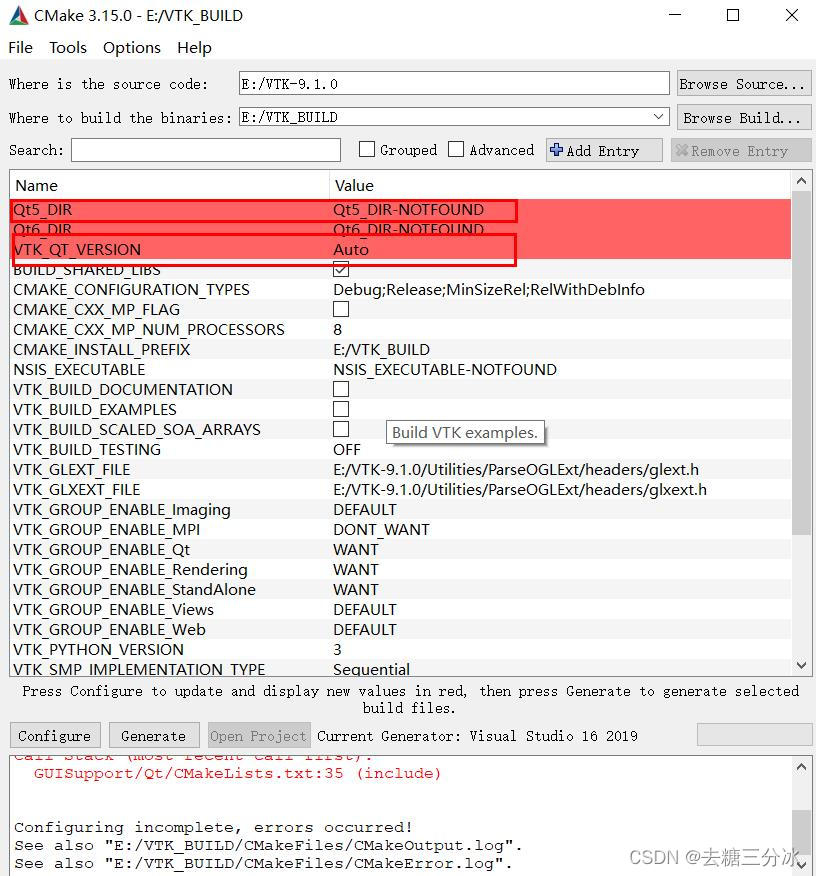Select the VTK_QT_VERSION entry
Image resolution: width=816 pixels, height=876 pixels.
point(77,250)
